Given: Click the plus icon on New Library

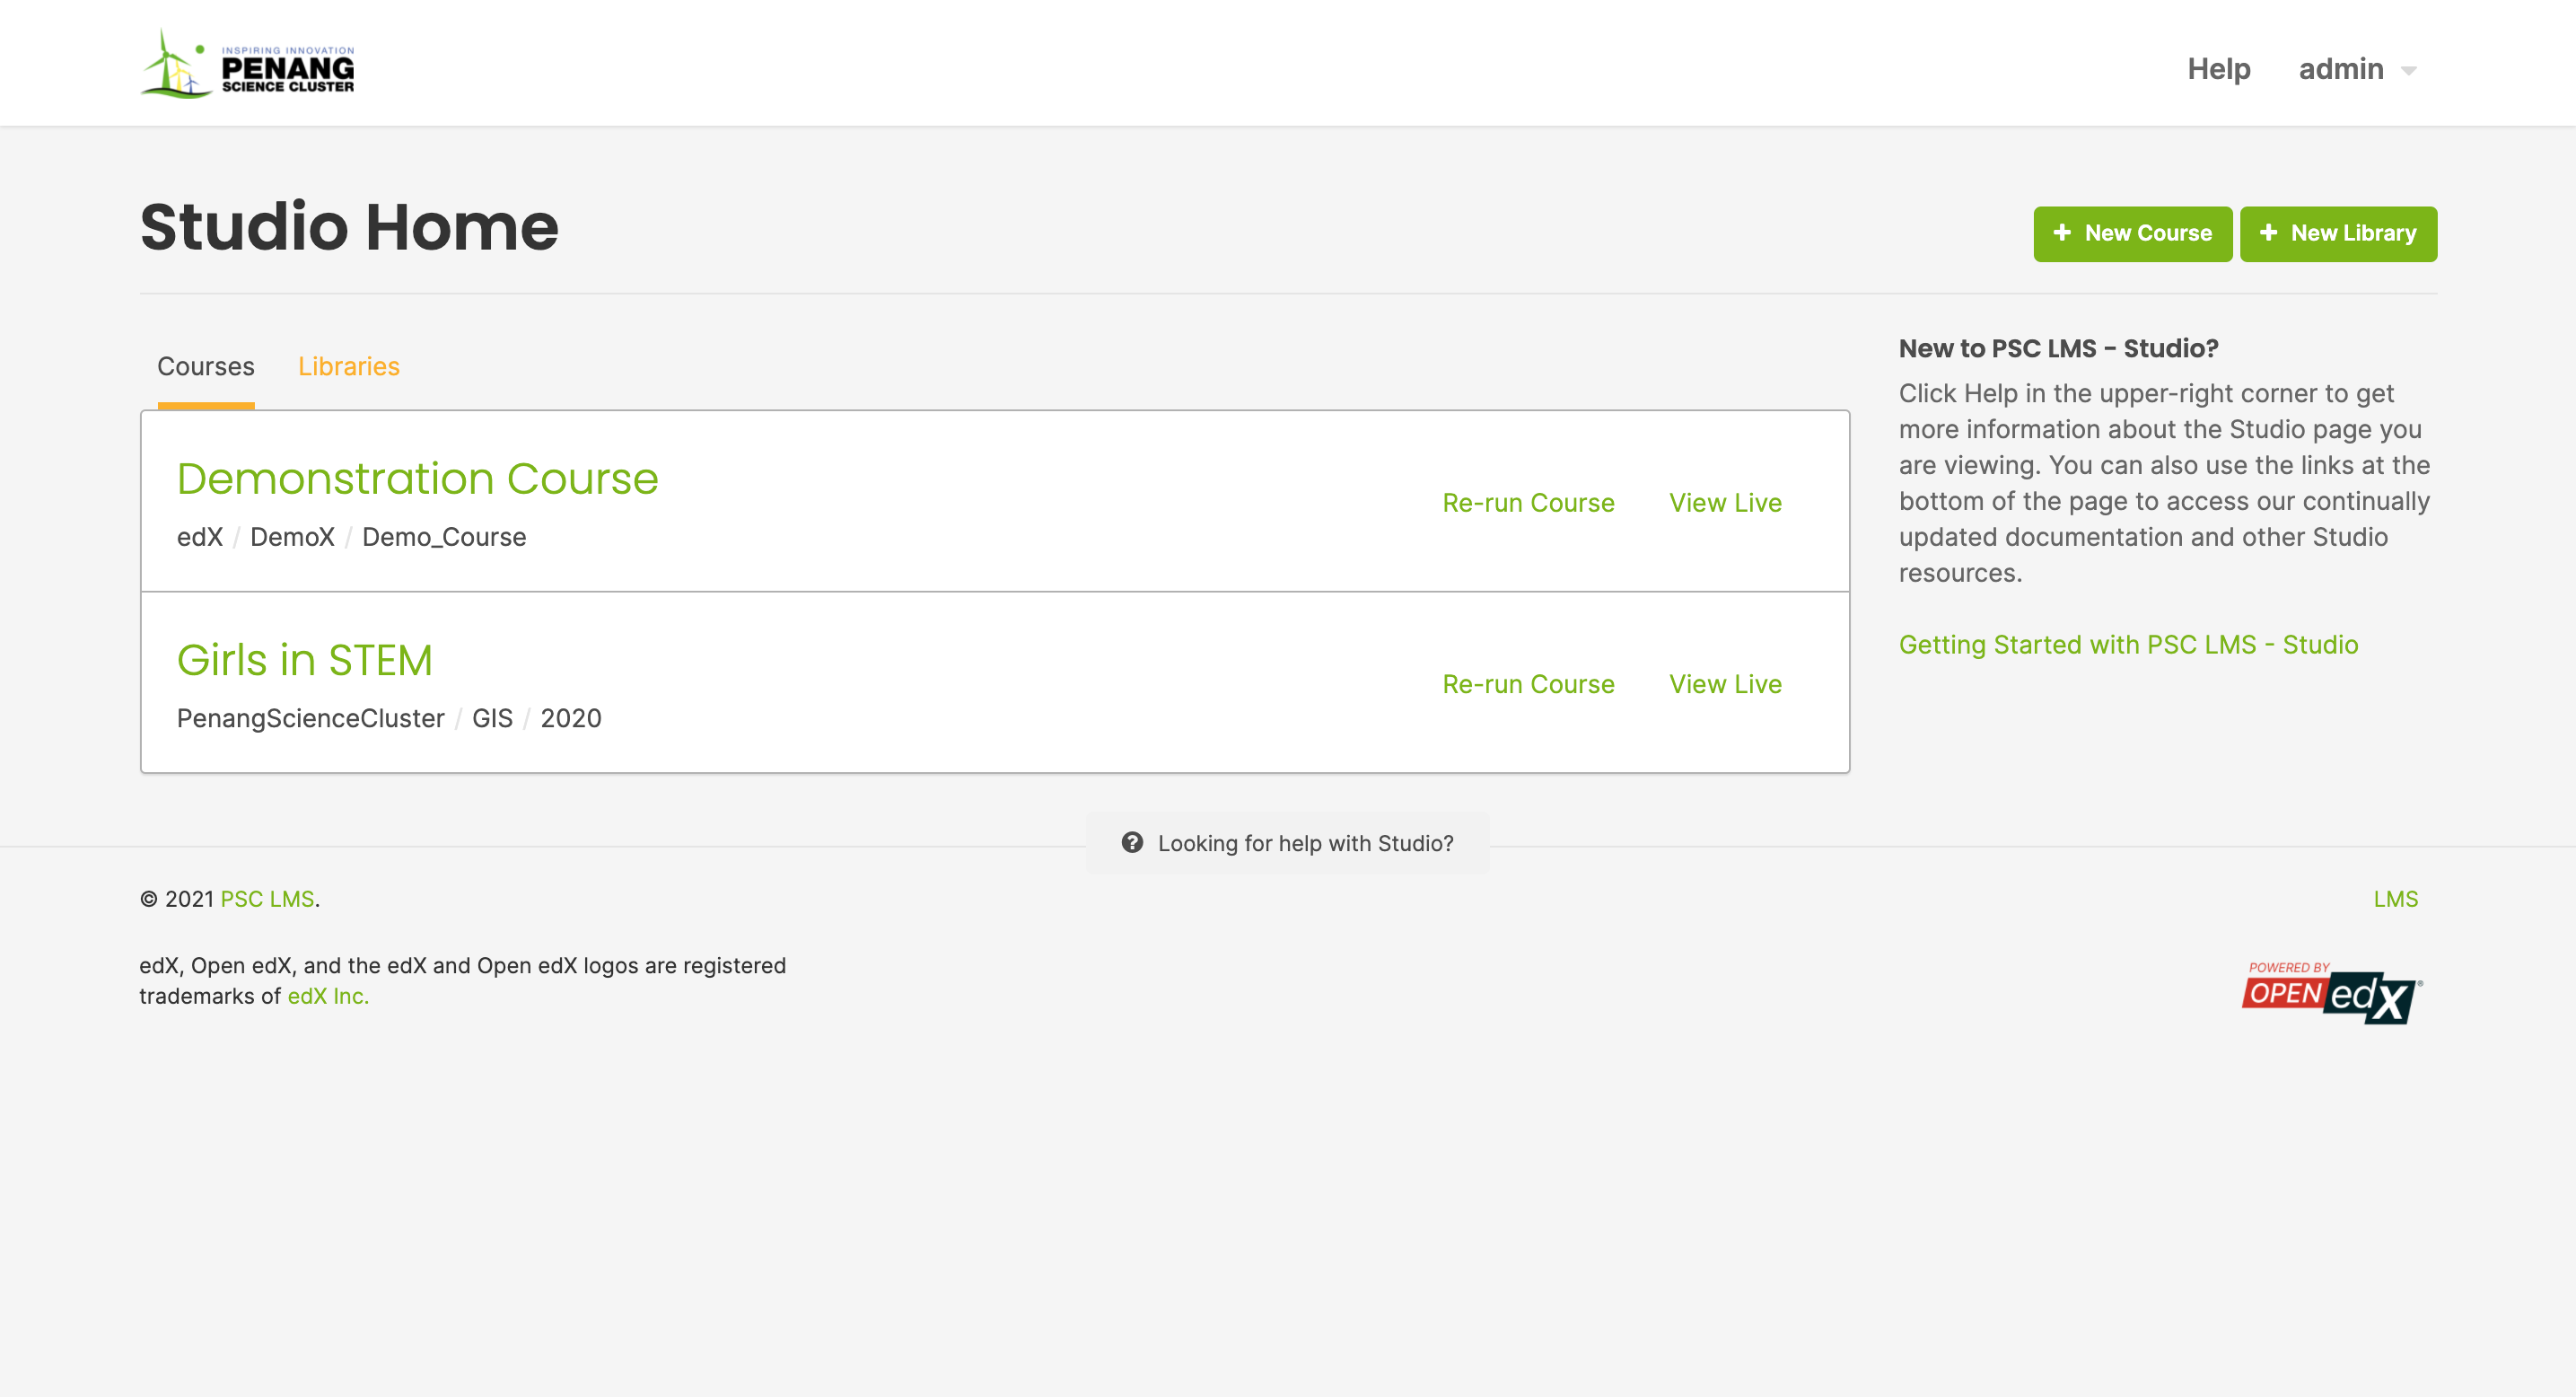Looking at the screenshot, I should coord(2268,233).
